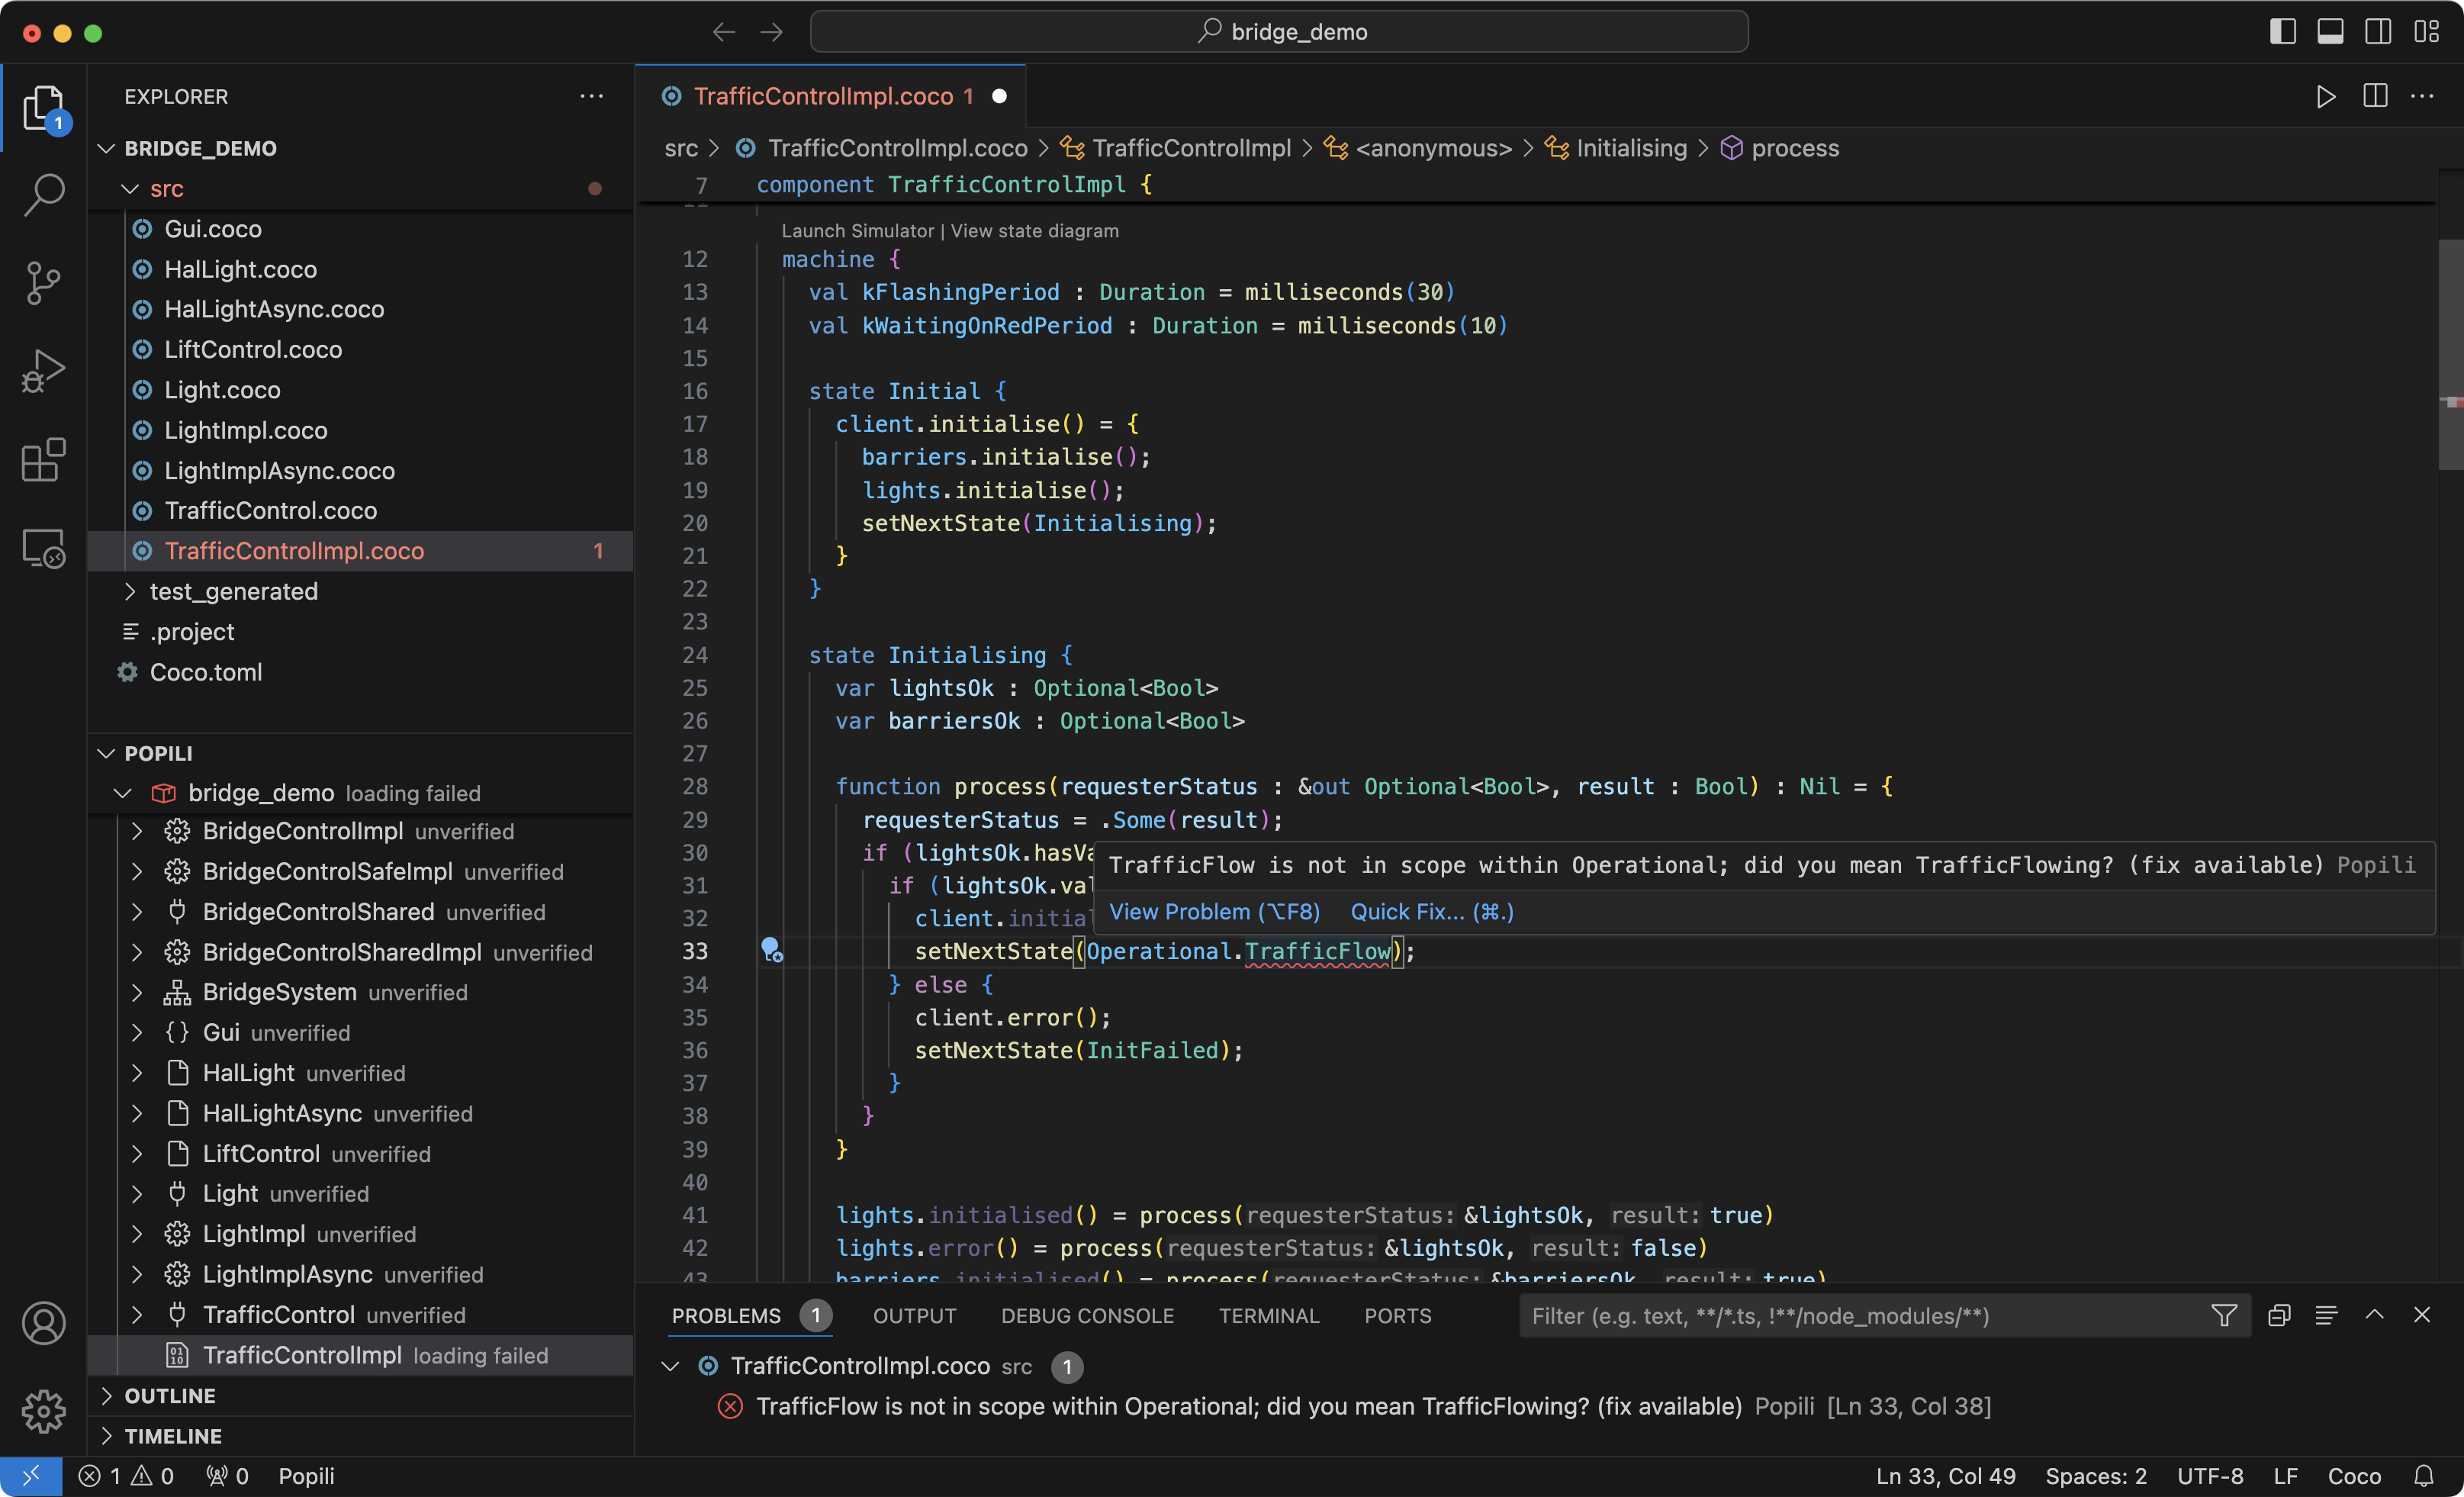Toggle the bottom panel visibility

click(2330, 32)
